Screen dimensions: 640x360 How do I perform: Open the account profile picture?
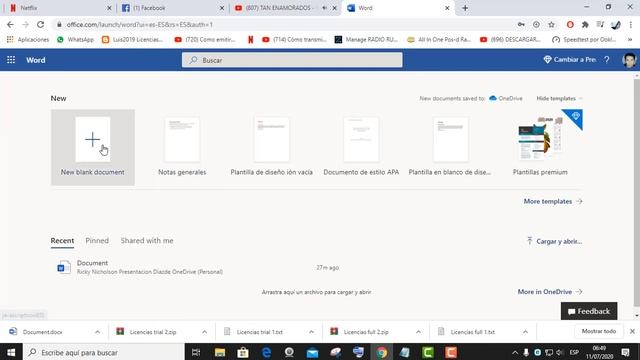629,60
